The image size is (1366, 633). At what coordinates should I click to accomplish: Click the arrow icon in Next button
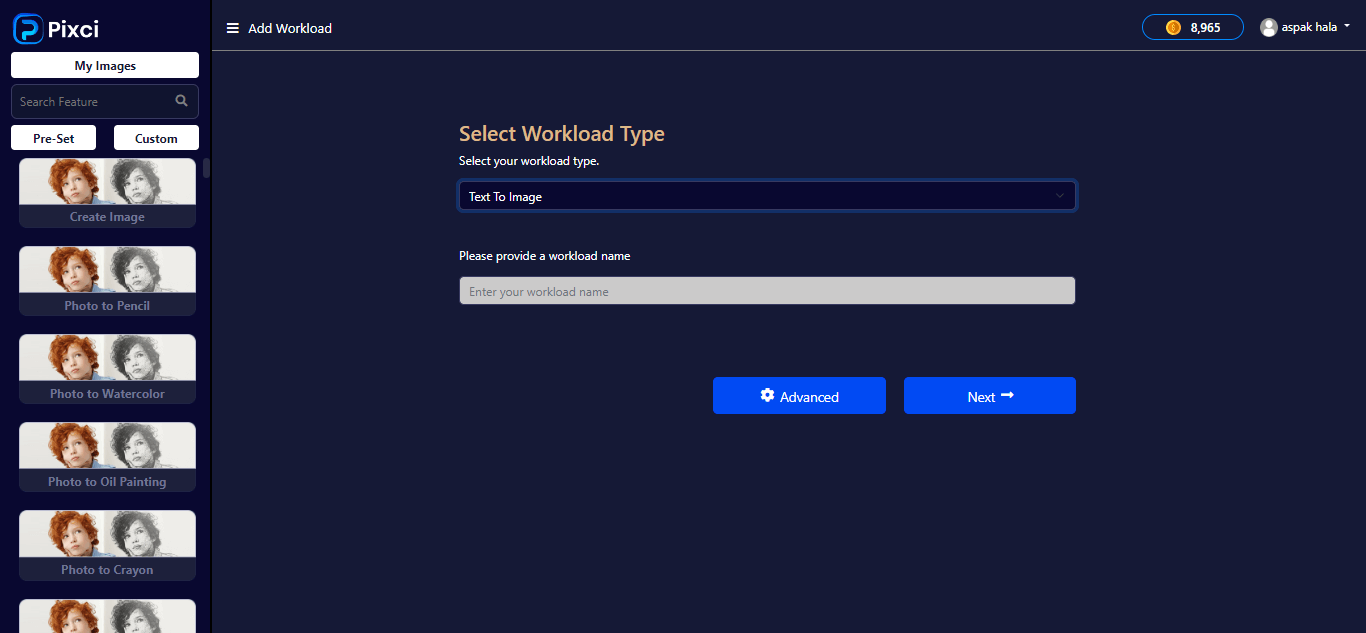(1007, 396)
